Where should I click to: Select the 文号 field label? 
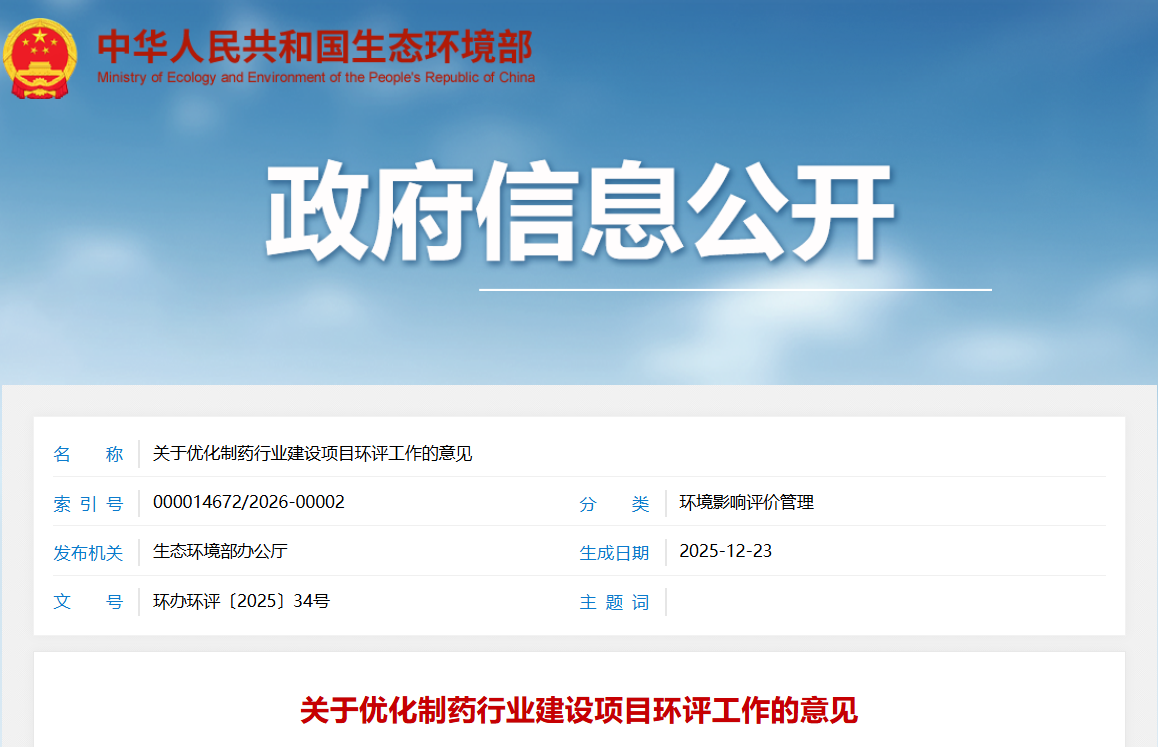(88, 602)
